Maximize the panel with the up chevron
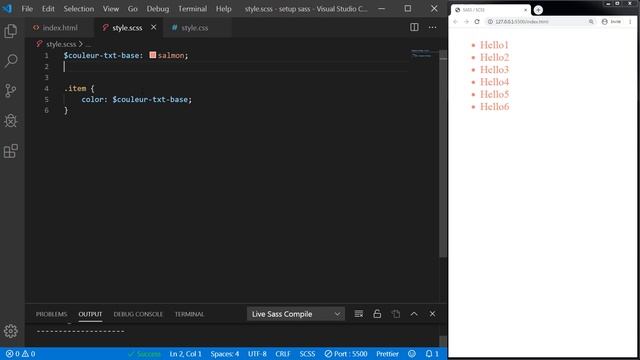 pos(414,314)
